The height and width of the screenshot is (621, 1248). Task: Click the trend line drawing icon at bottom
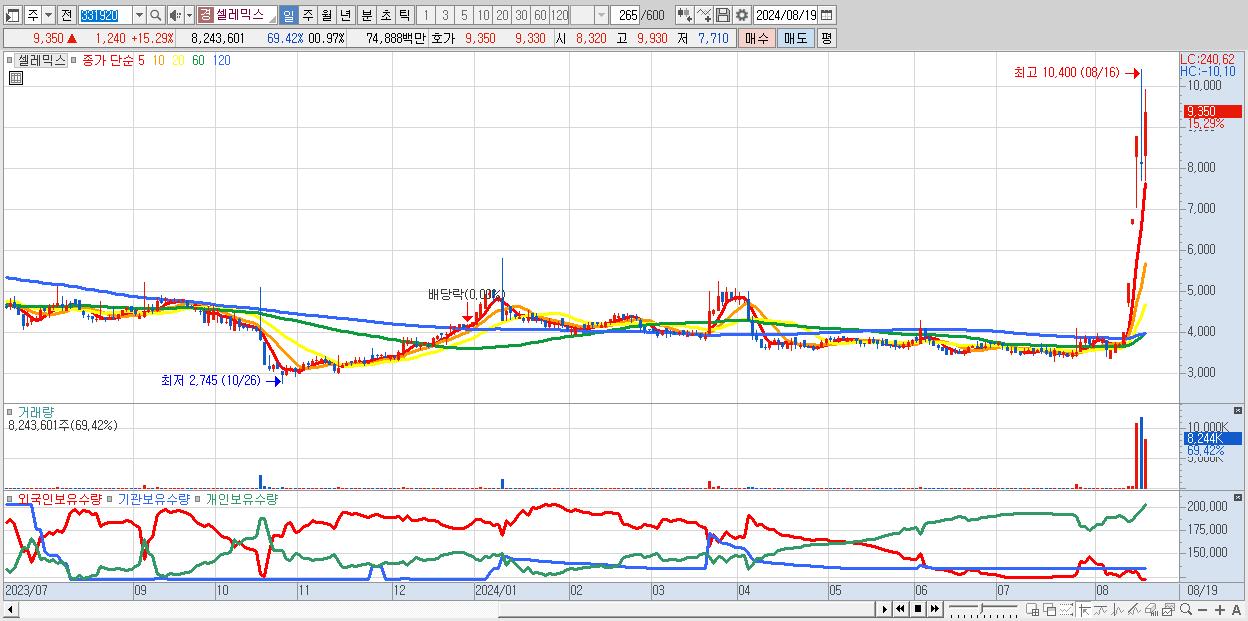tap(1135, 609)
